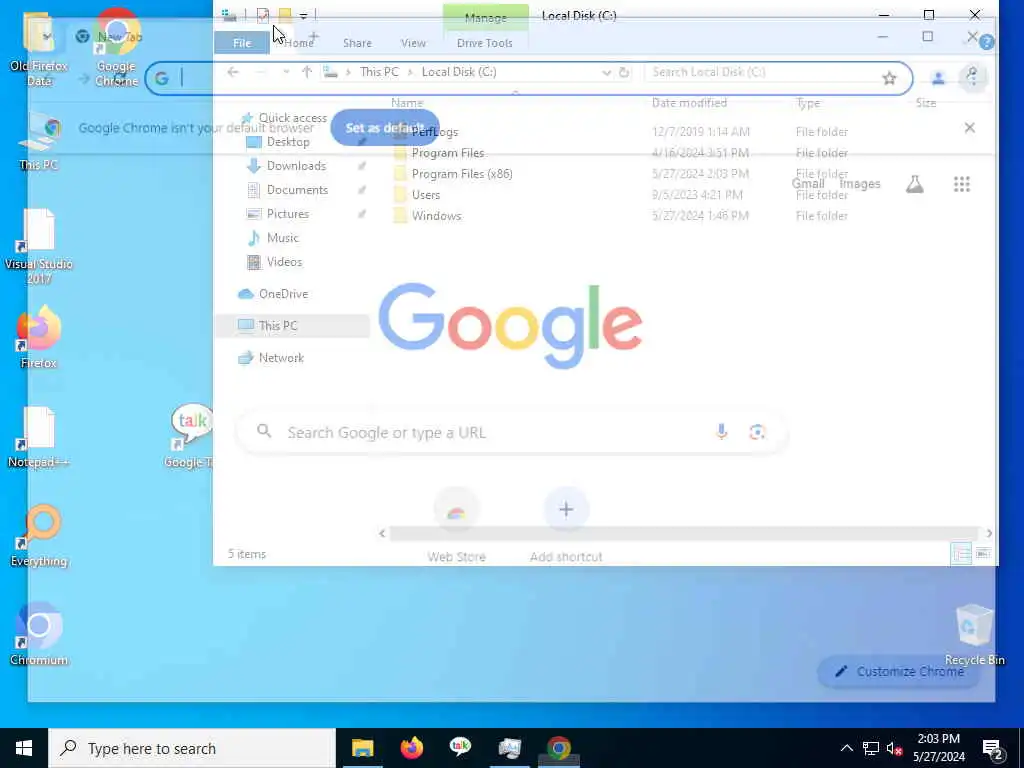Select the Everything desktop shortcut

coord(39,537)
